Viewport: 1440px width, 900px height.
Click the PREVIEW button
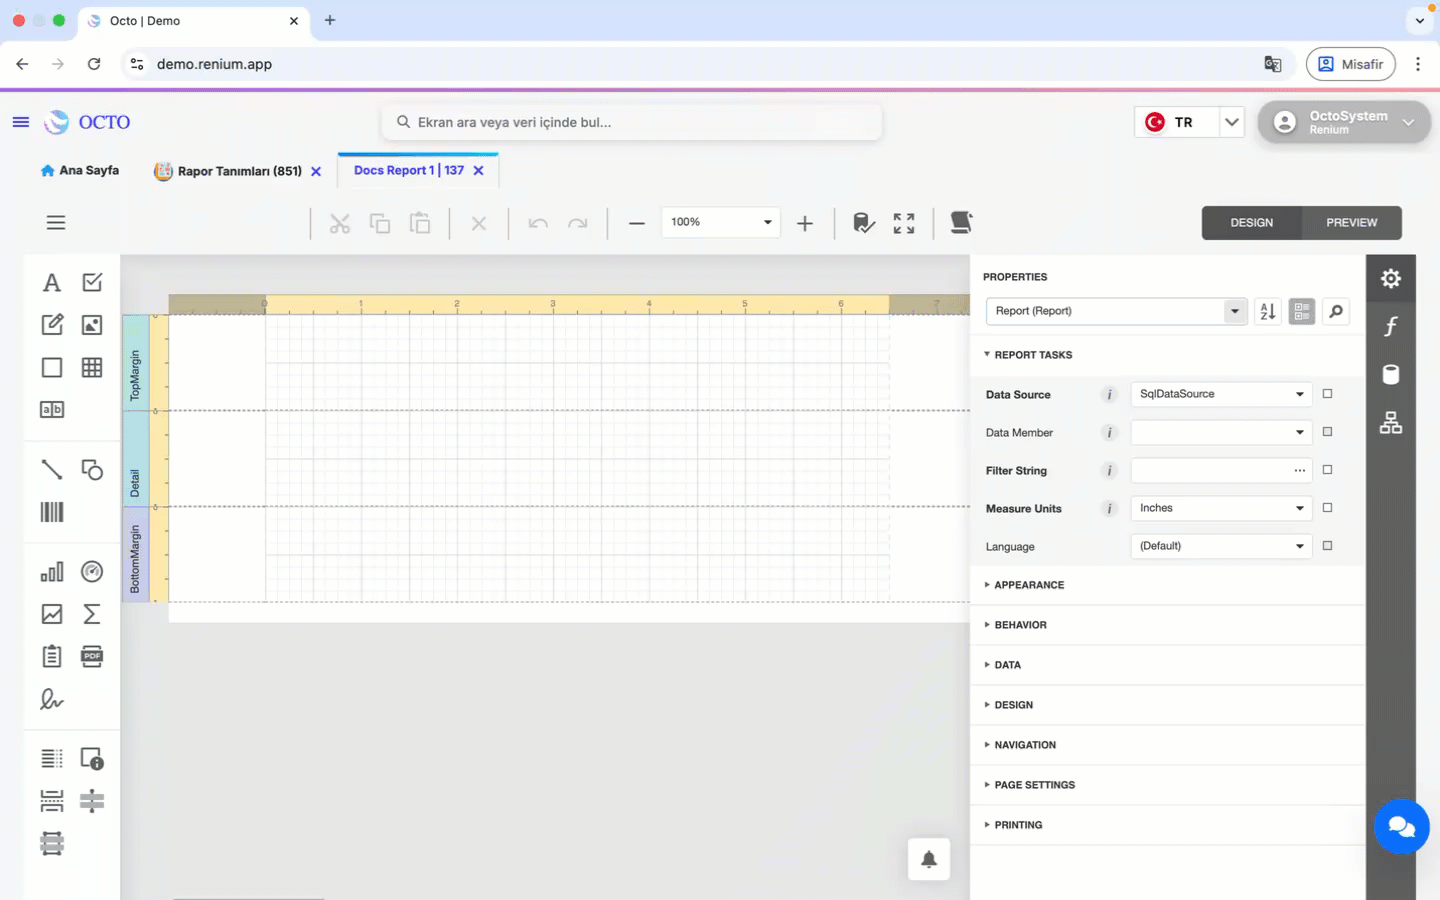[x=1351, y=223]
